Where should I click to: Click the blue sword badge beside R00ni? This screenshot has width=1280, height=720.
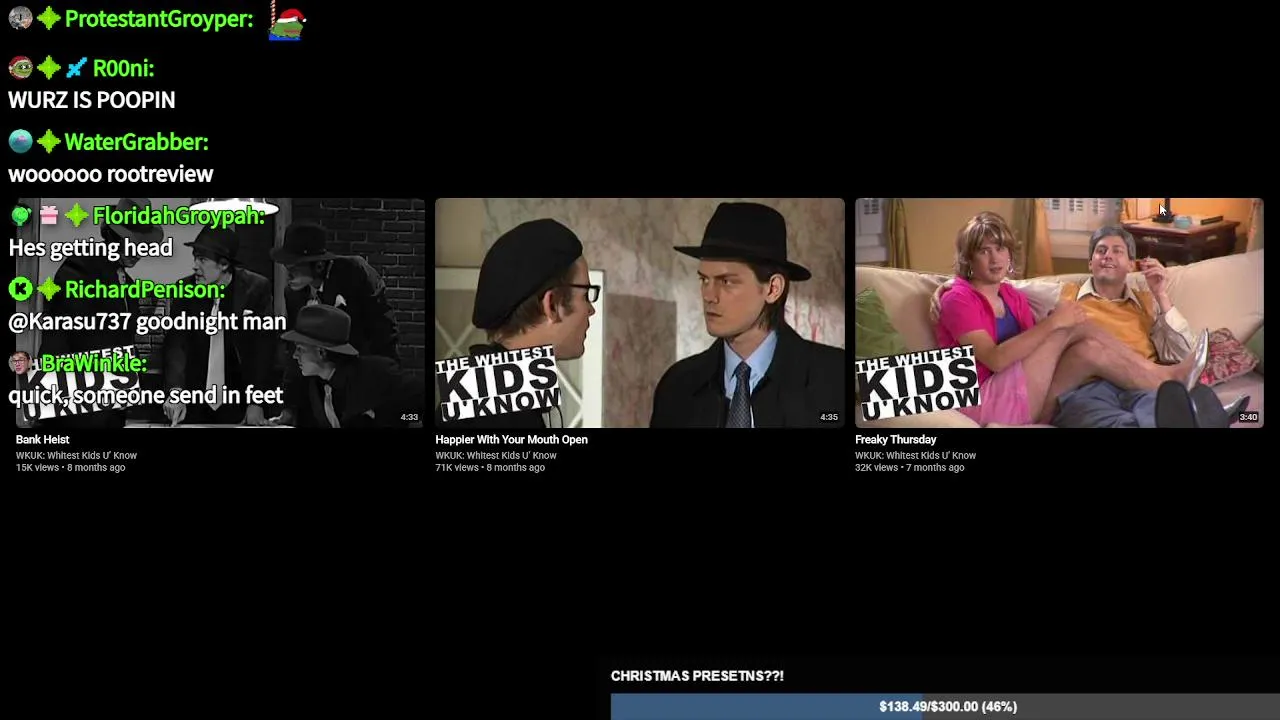(76, 67)
